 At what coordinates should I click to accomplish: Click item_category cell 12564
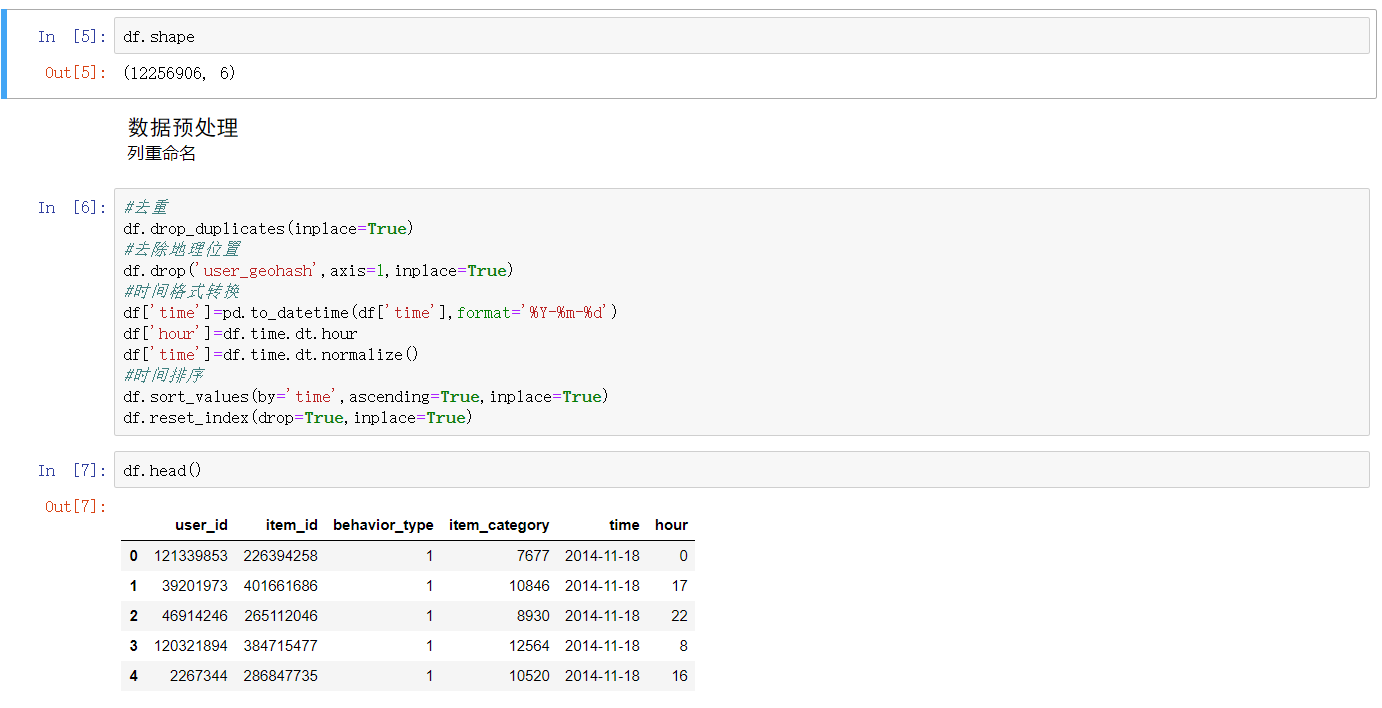pos(530,646)
